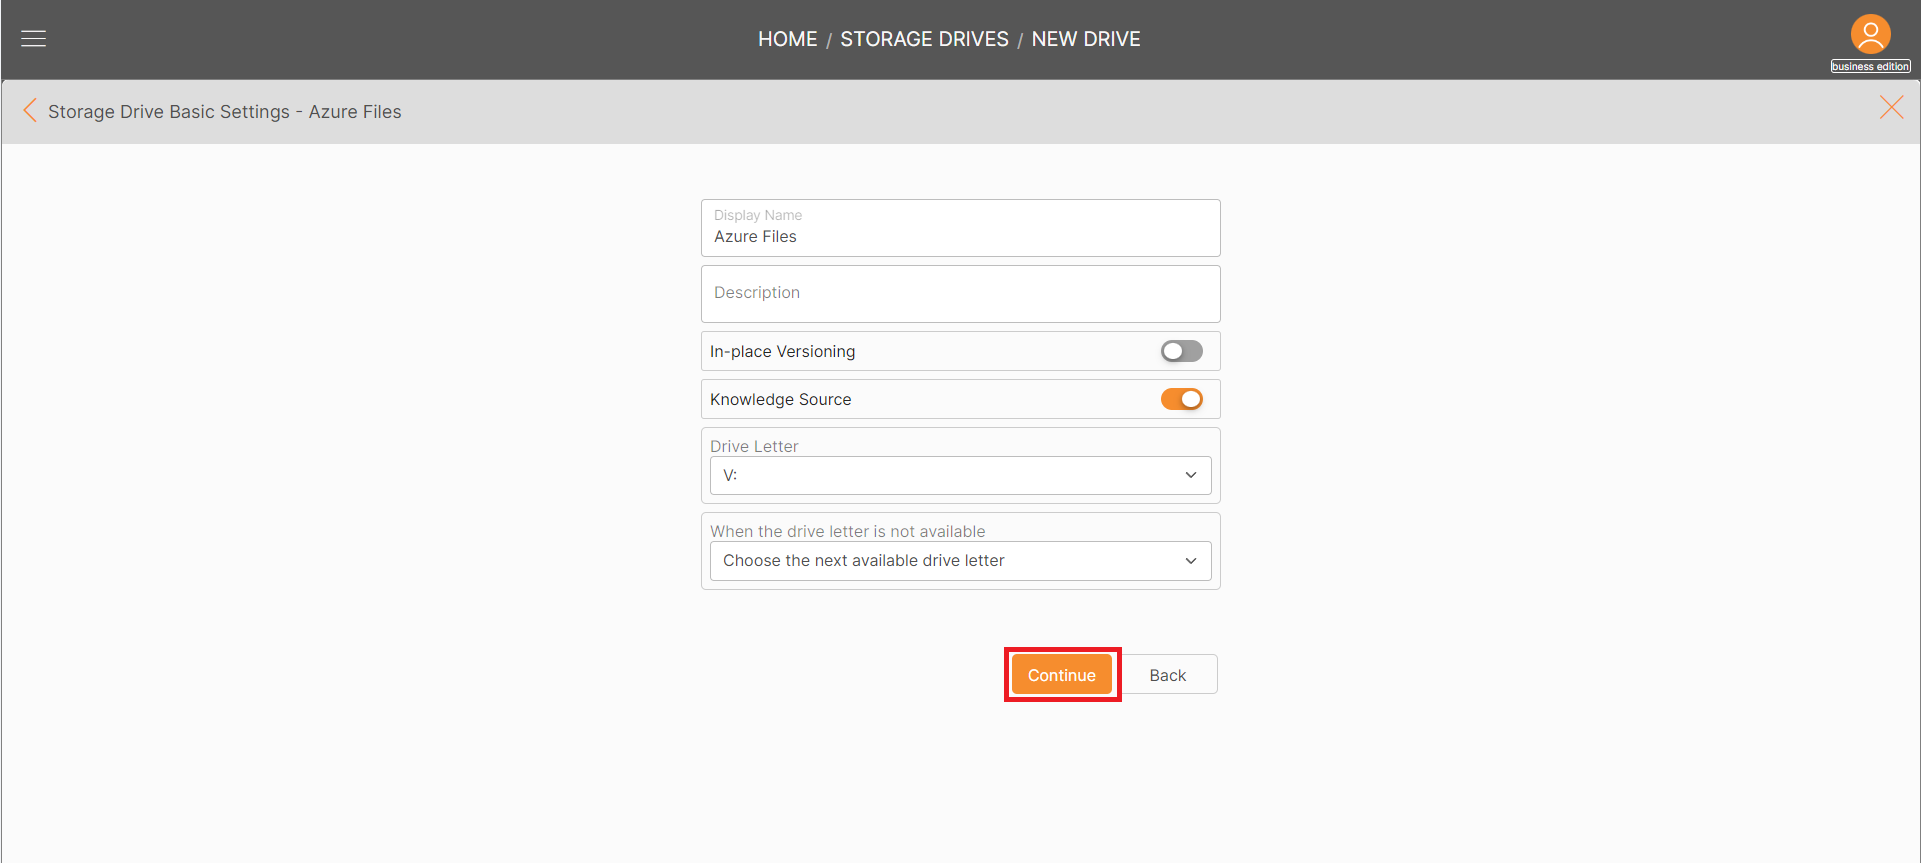The image size is (1921, 863).
Task: Open the Drive Letter dropdown
Action: click(x=960, y=475)
